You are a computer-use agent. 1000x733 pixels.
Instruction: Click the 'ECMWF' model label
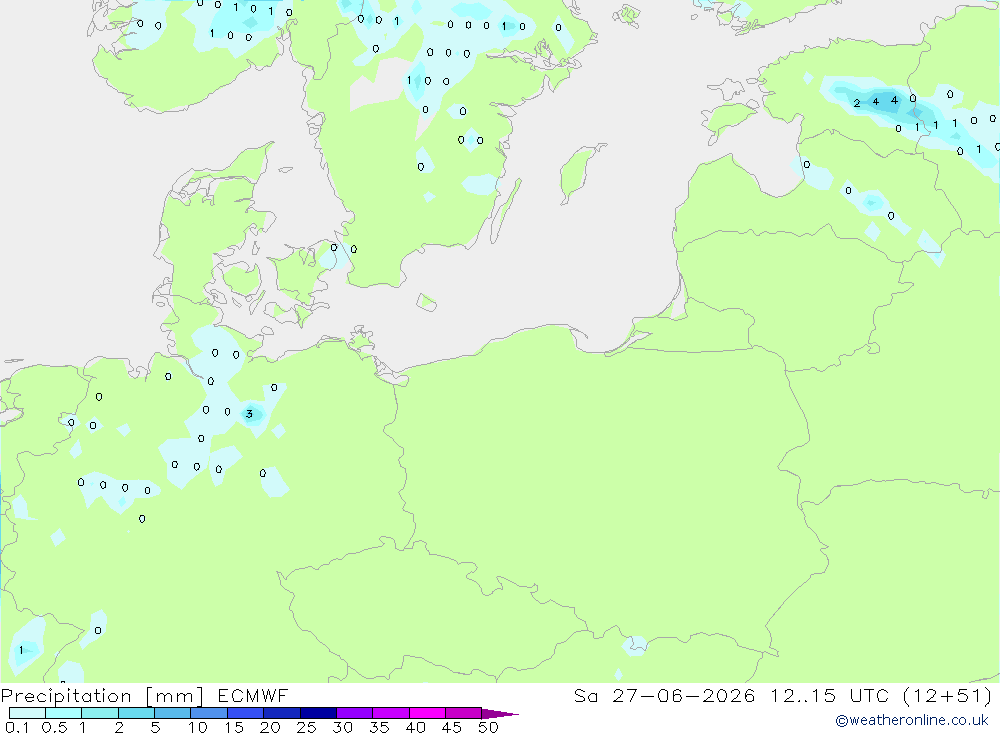click(x=253, y=696)
